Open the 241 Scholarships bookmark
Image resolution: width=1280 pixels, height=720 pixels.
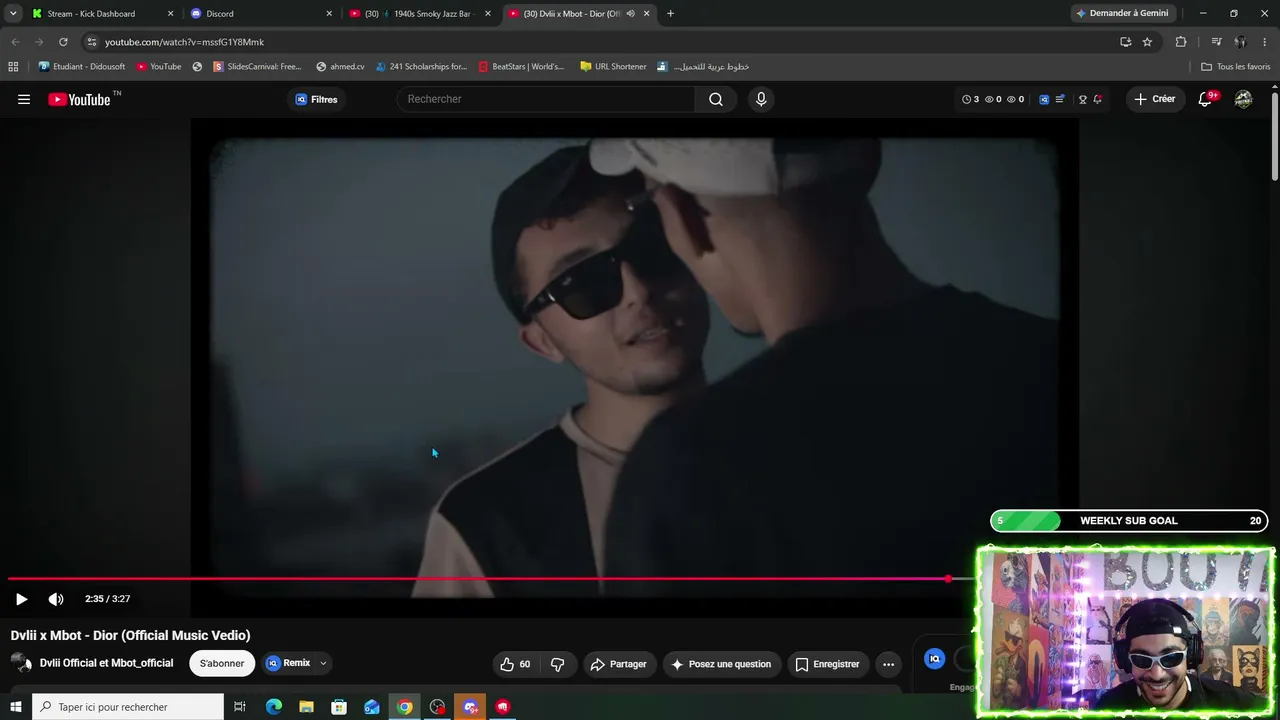click(x=421, y=67)
